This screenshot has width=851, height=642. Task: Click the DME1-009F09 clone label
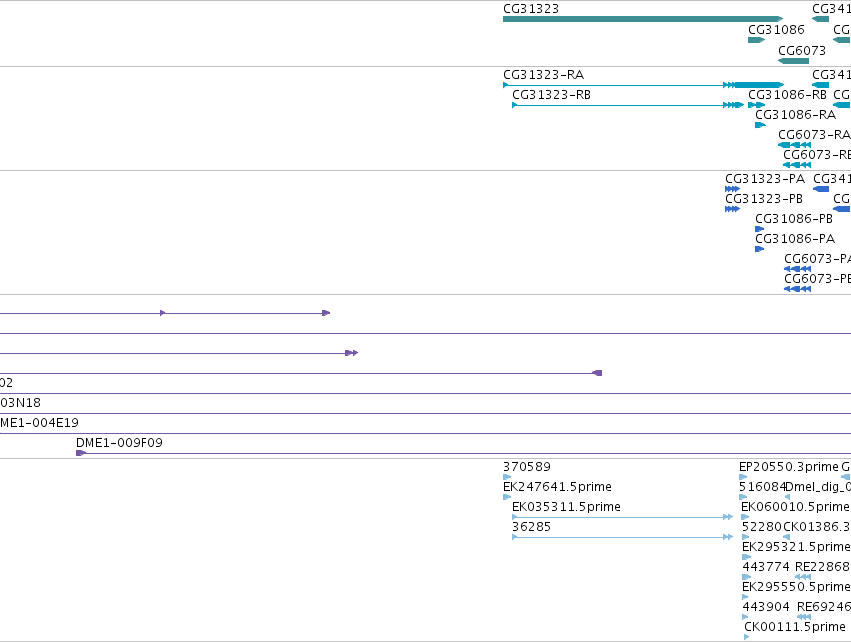click(119, 442)
